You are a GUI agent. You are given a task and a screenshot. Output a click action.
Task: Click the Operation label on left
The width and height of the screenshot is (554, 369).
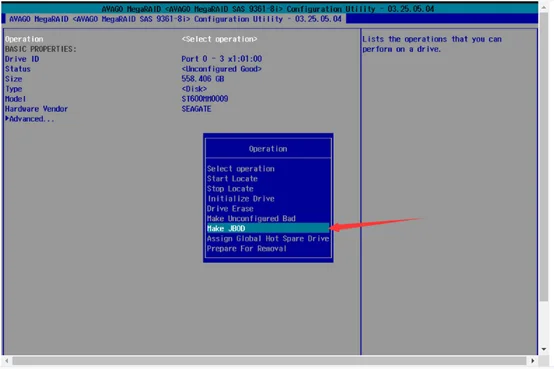[x=24, y=39]
